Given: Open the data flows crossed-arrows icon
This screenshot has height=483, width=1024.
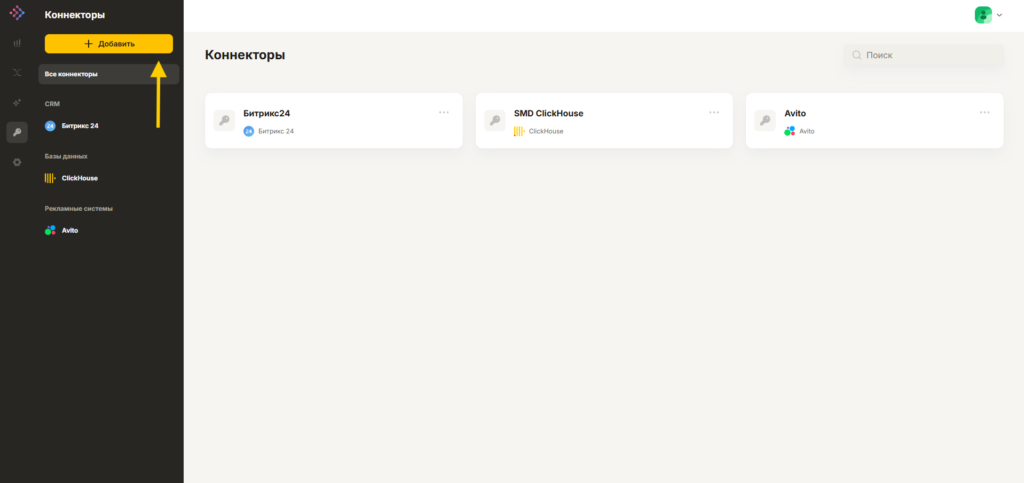Looking at the screenshot, I should click(17, 72).
